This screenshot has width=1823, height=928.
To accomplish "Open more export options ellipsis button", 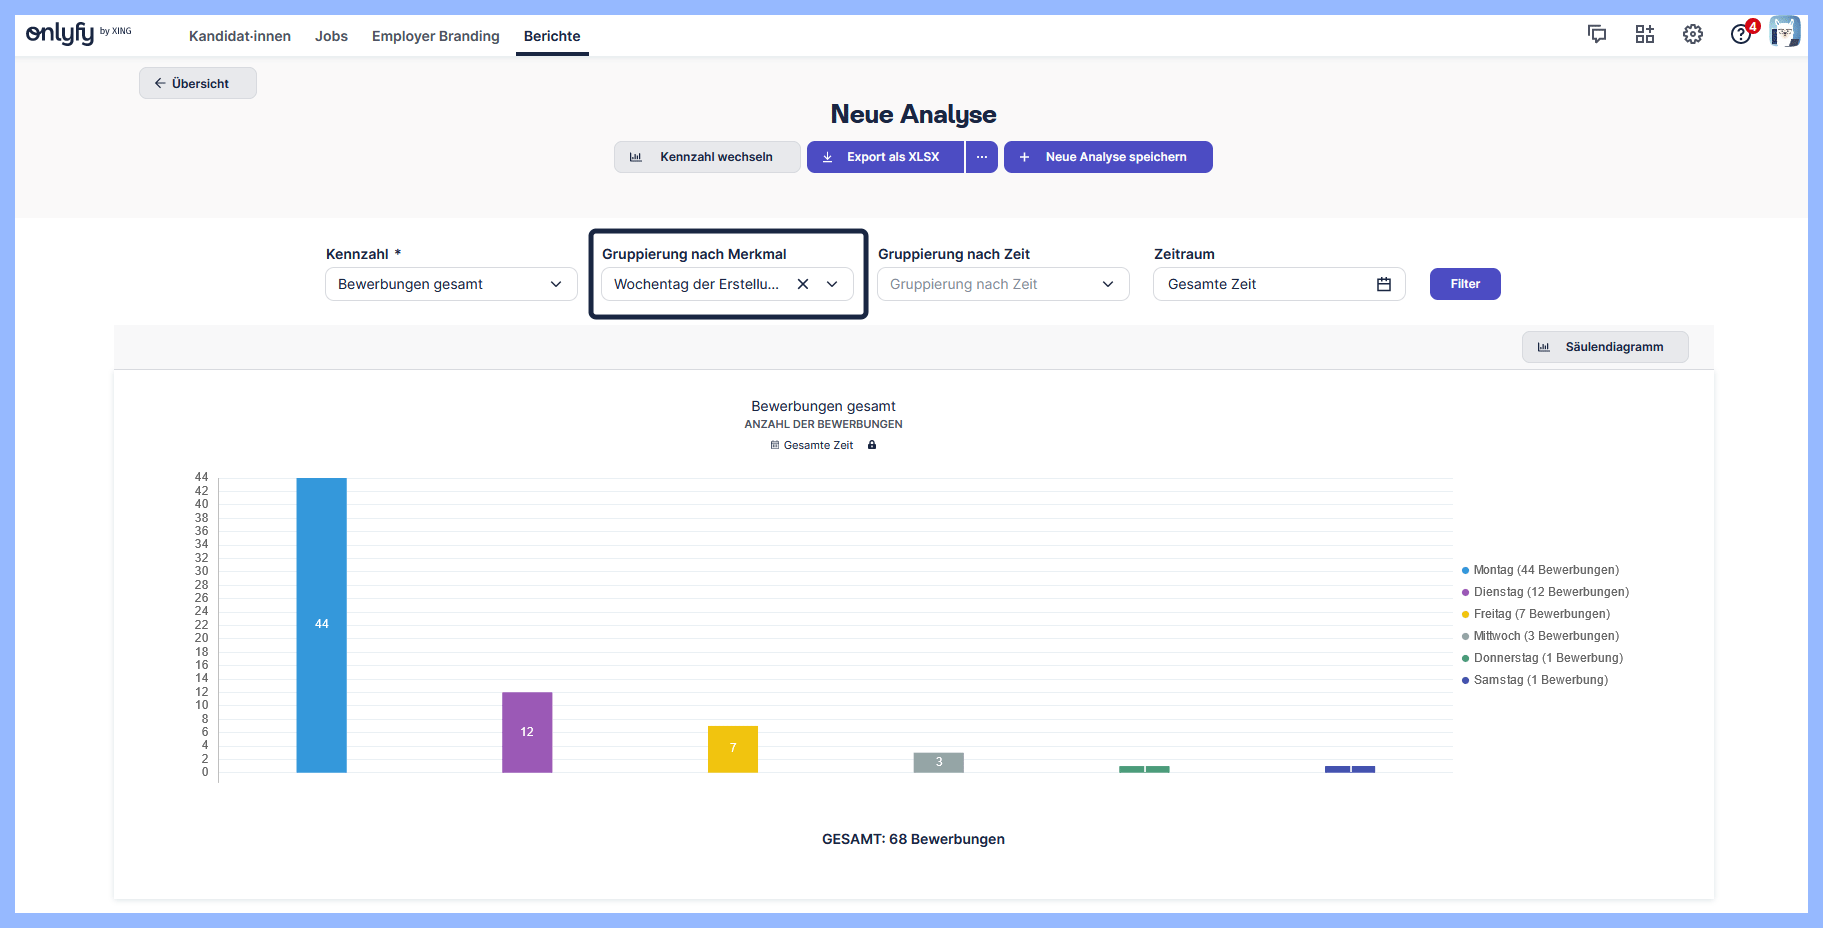I will 982,157.
